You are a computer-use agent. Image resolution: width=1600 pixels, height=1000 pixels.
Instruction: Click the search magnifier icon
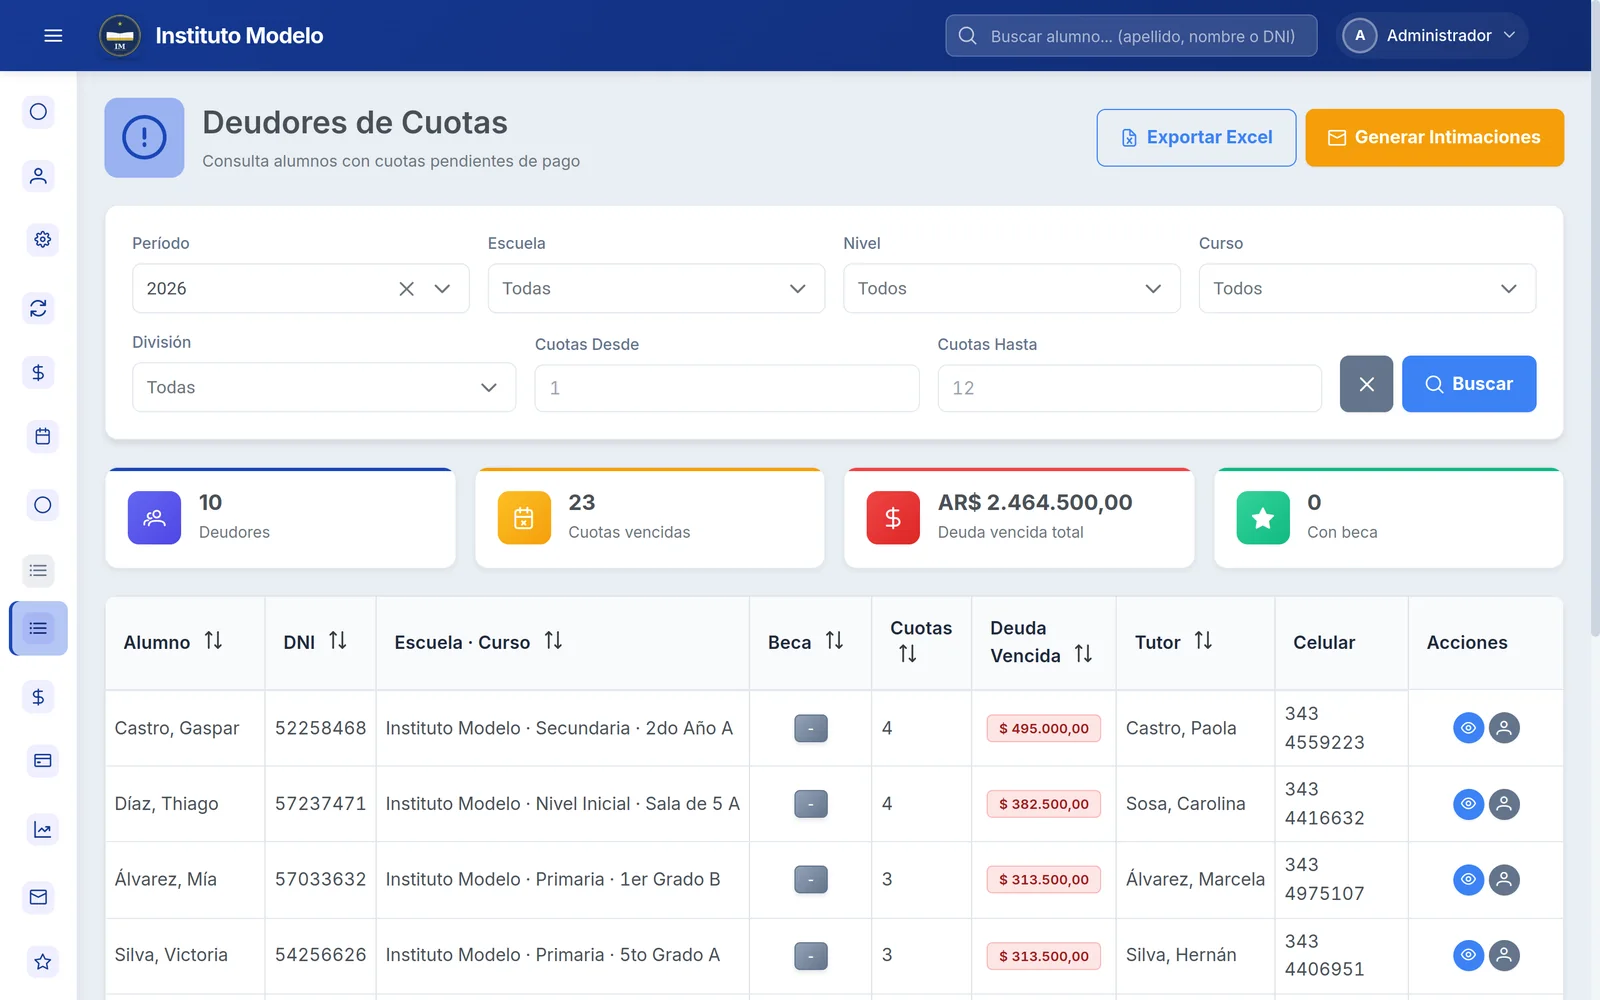pos(967,36)
